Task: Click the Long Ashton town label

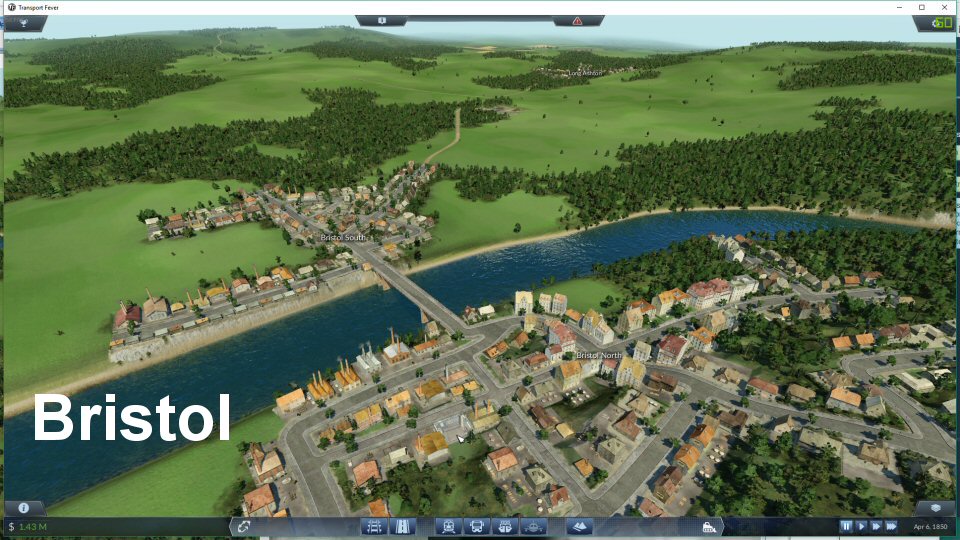Action: pos(585,73)
